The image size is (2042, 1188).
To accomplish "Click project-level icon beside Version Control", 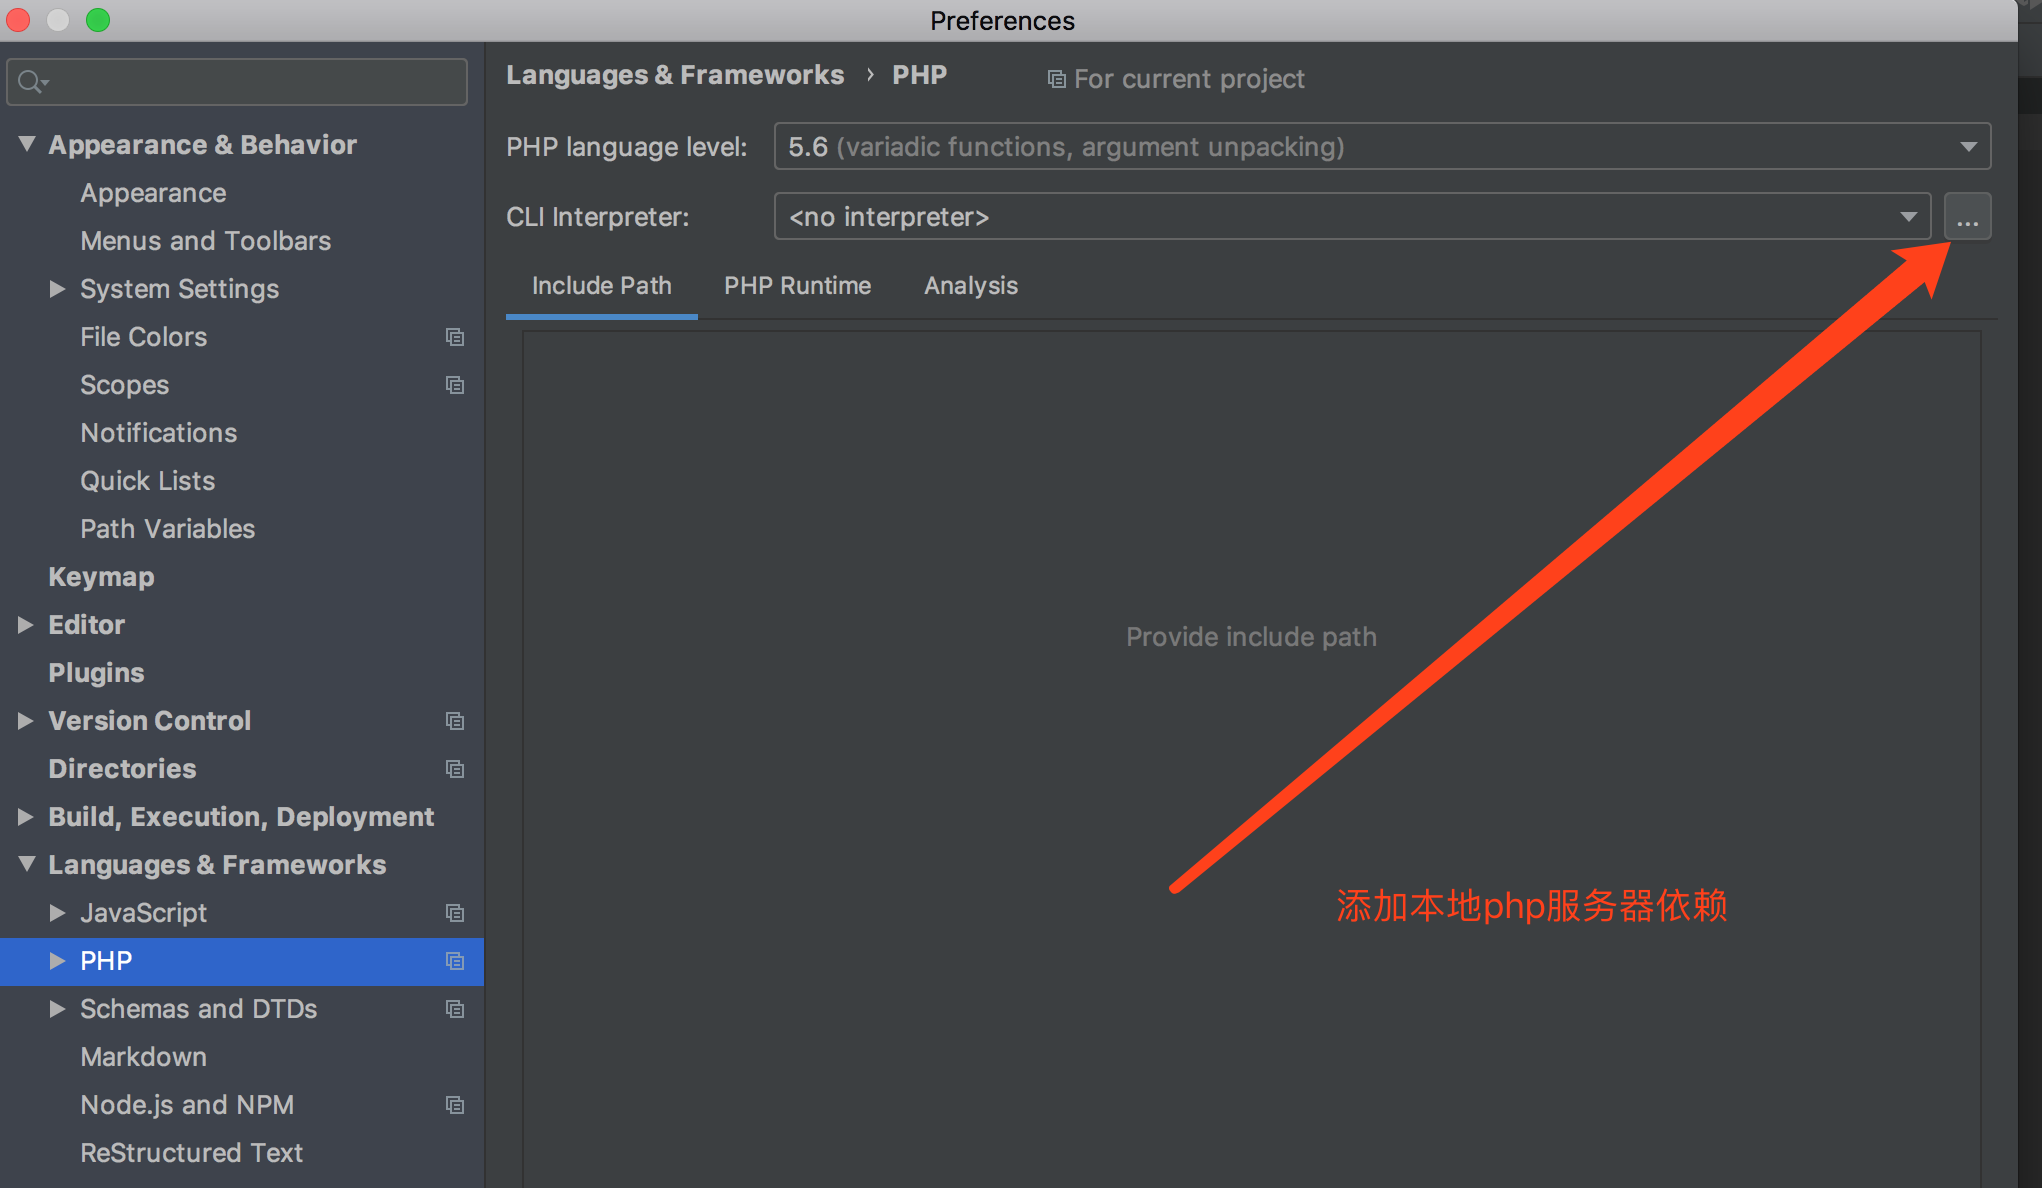I will tap(455, 721).
